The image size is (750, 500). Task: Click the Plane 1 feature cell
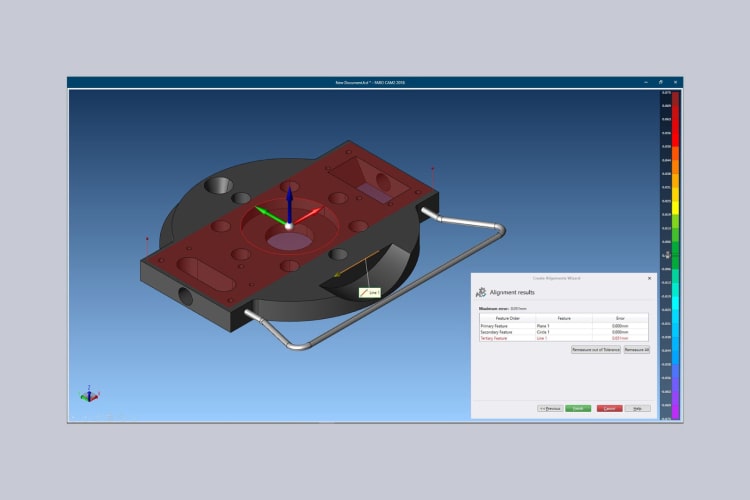[x=564, y=326]
